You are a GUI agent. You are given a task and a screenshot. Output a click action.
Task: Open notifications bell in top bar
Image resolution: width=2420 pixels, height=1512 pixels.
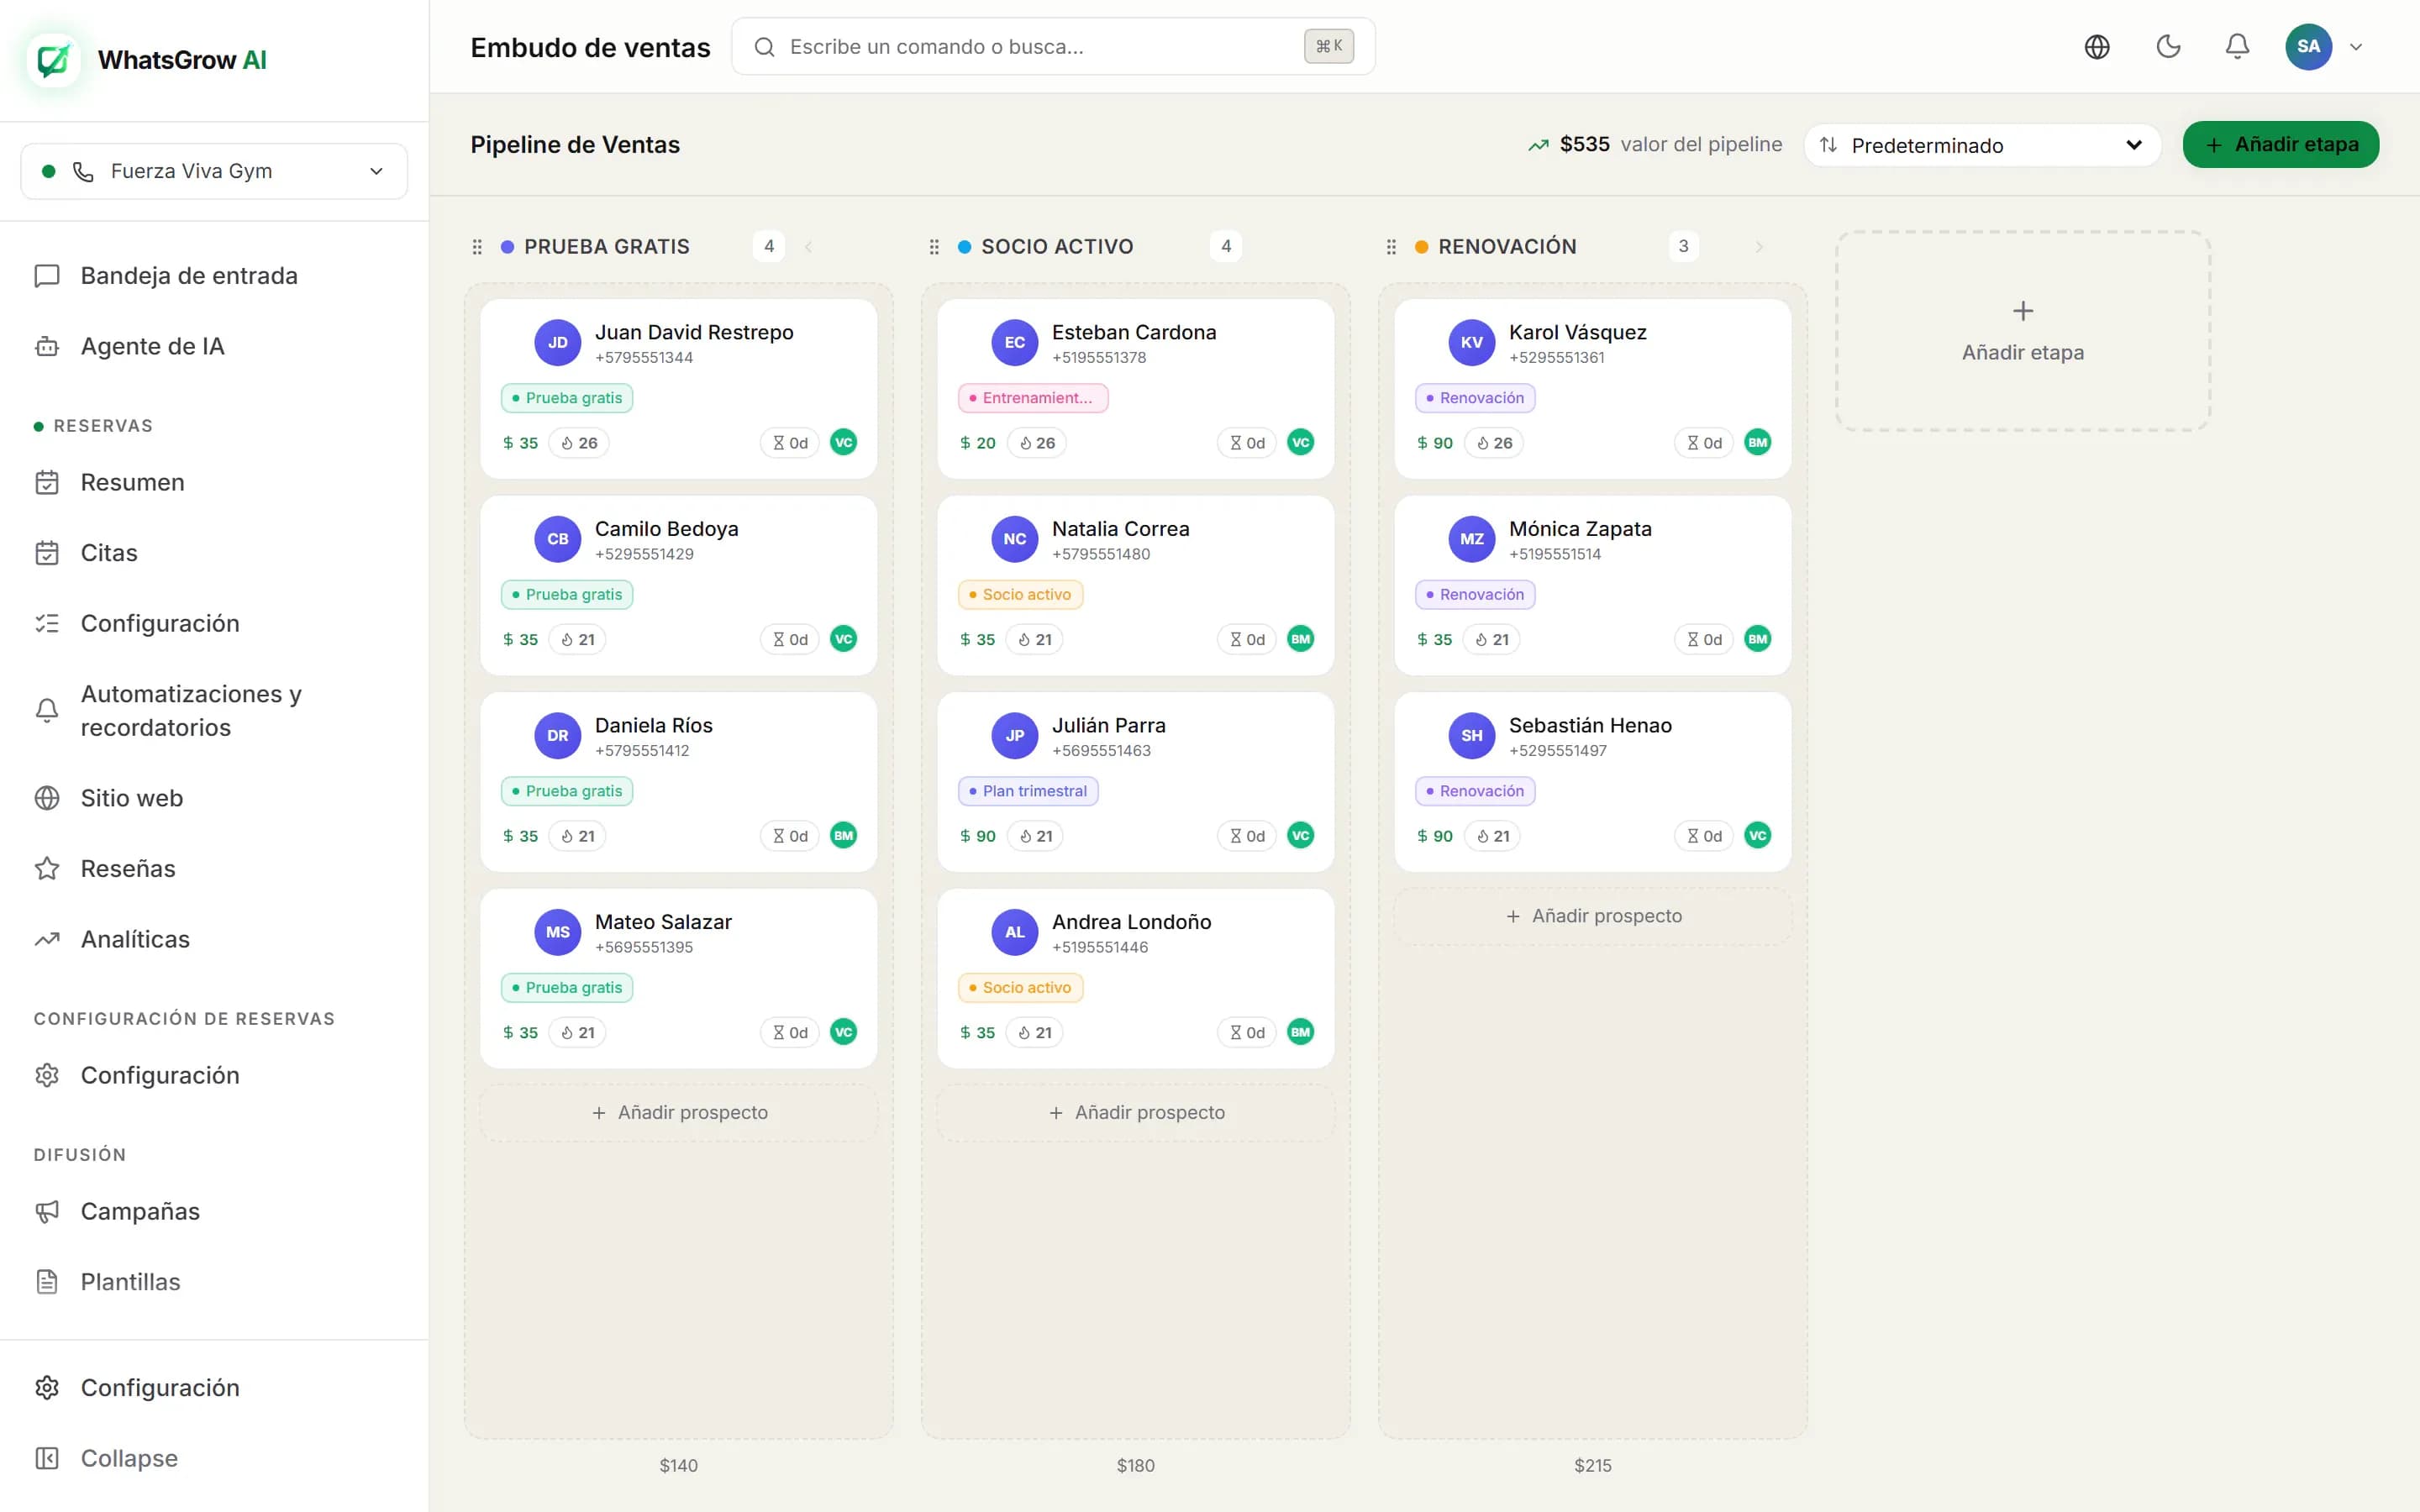pos(2237,47)
